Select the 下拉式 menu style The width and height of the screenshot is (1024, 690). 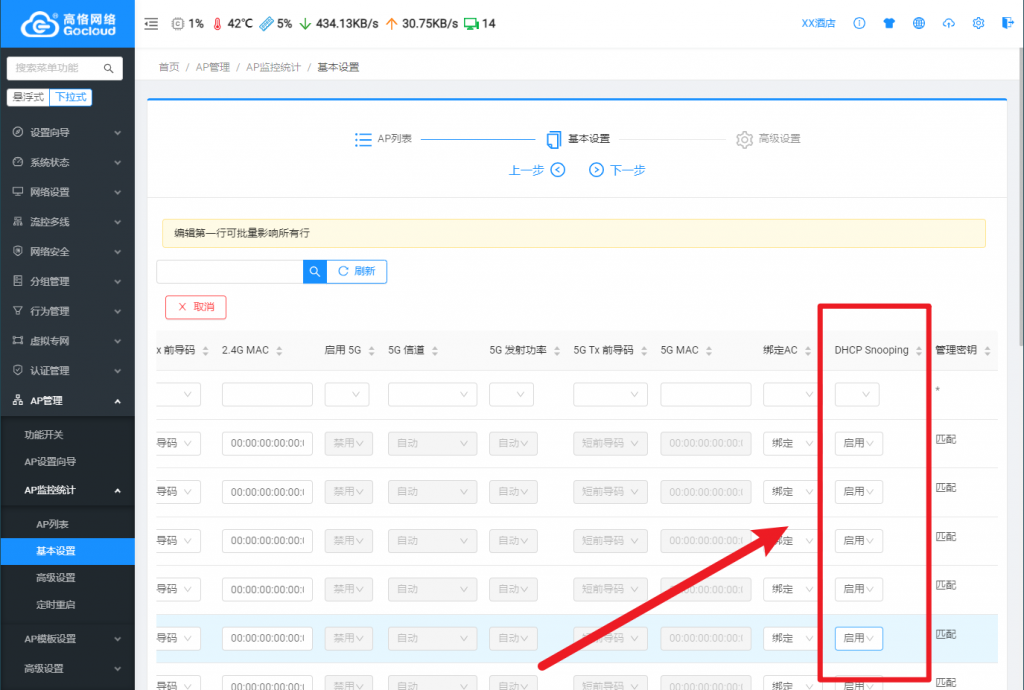pos(71,97)
